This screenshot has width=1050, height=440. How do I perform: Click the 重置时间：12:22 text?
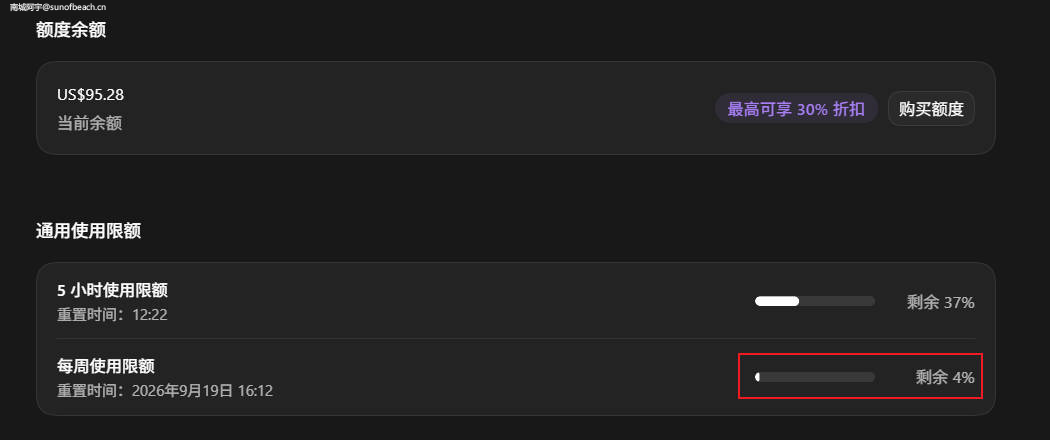112,315
